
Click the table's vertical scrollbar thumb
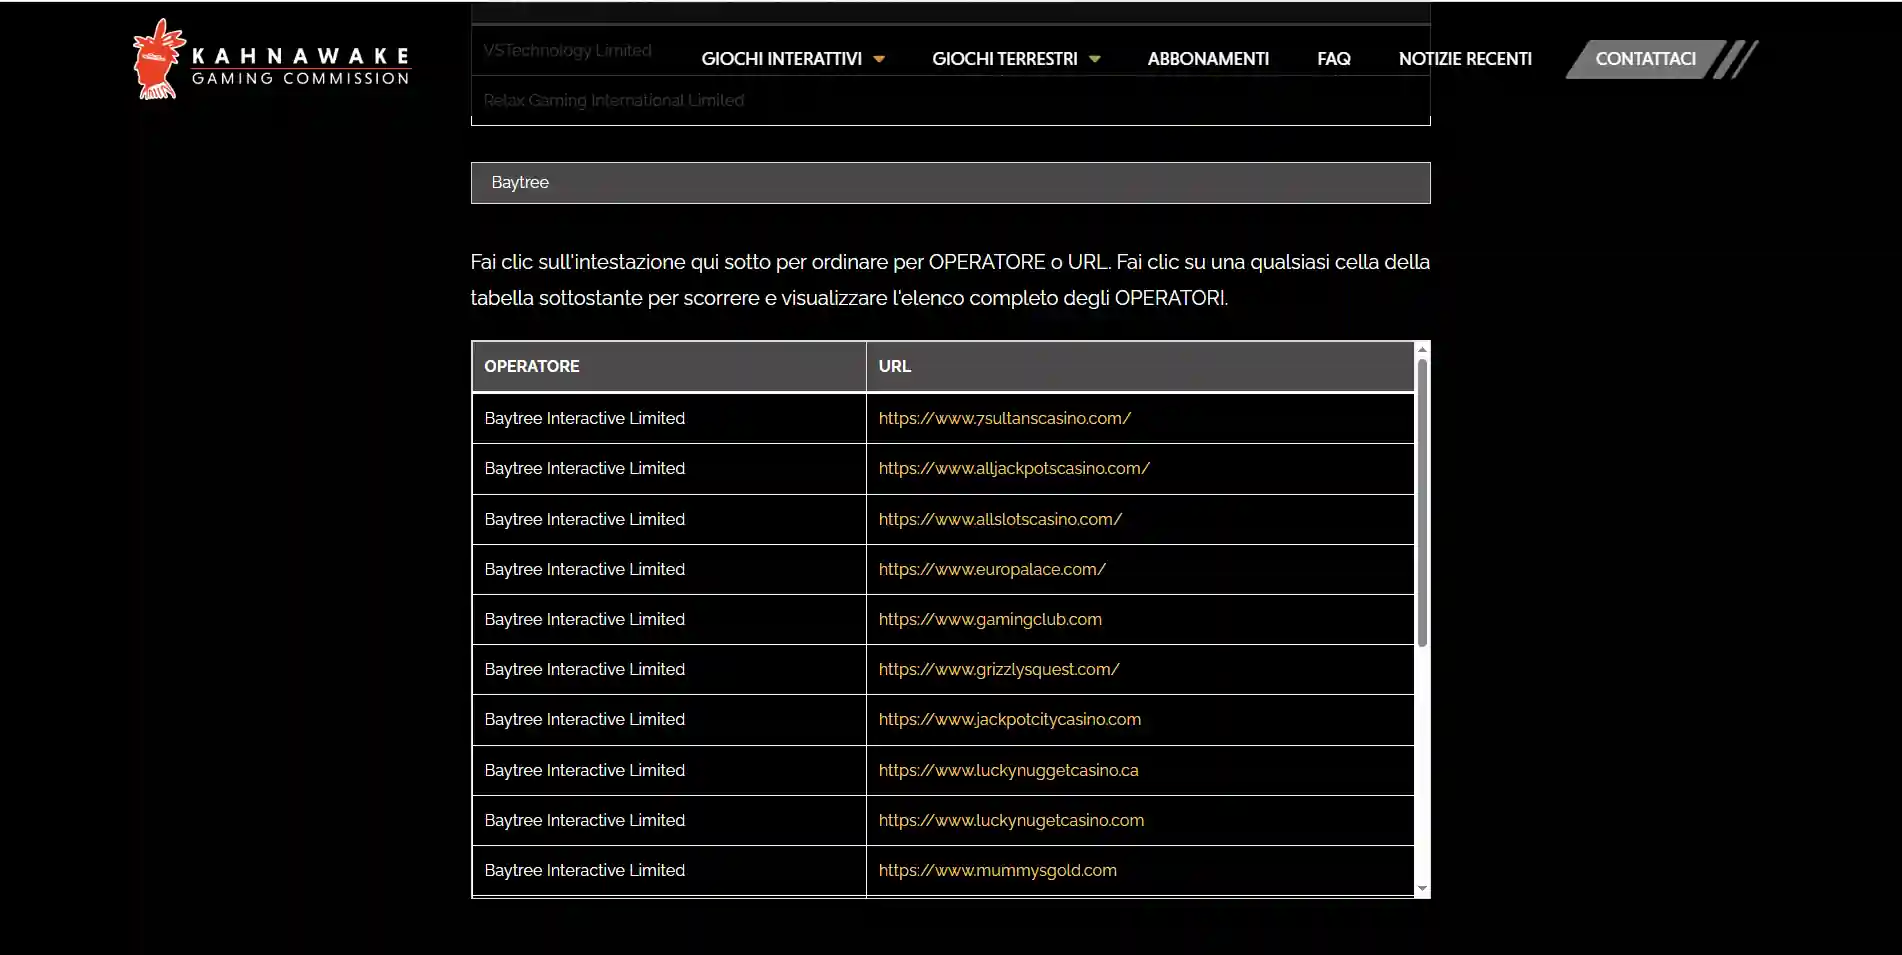coord(1422,502)
